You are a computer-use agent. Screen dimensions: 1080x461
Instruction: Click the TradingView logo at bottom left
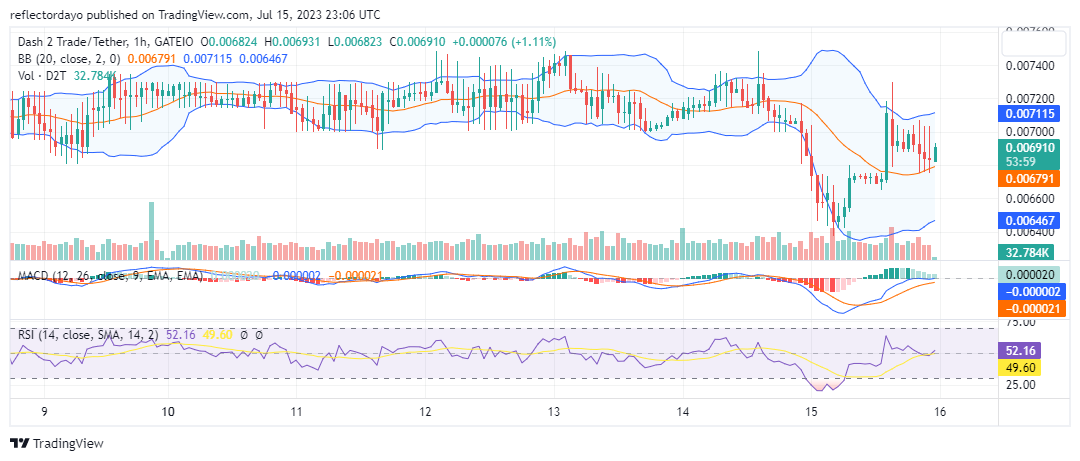(x=56, y=443)
